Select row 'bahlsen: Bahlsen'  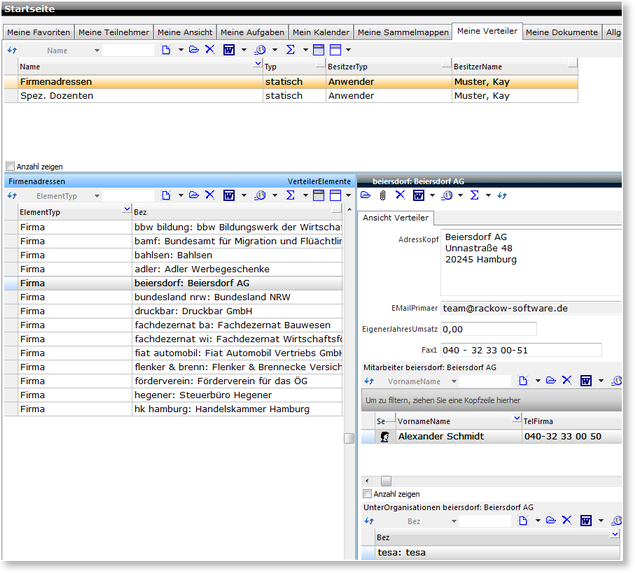[173, 255]
